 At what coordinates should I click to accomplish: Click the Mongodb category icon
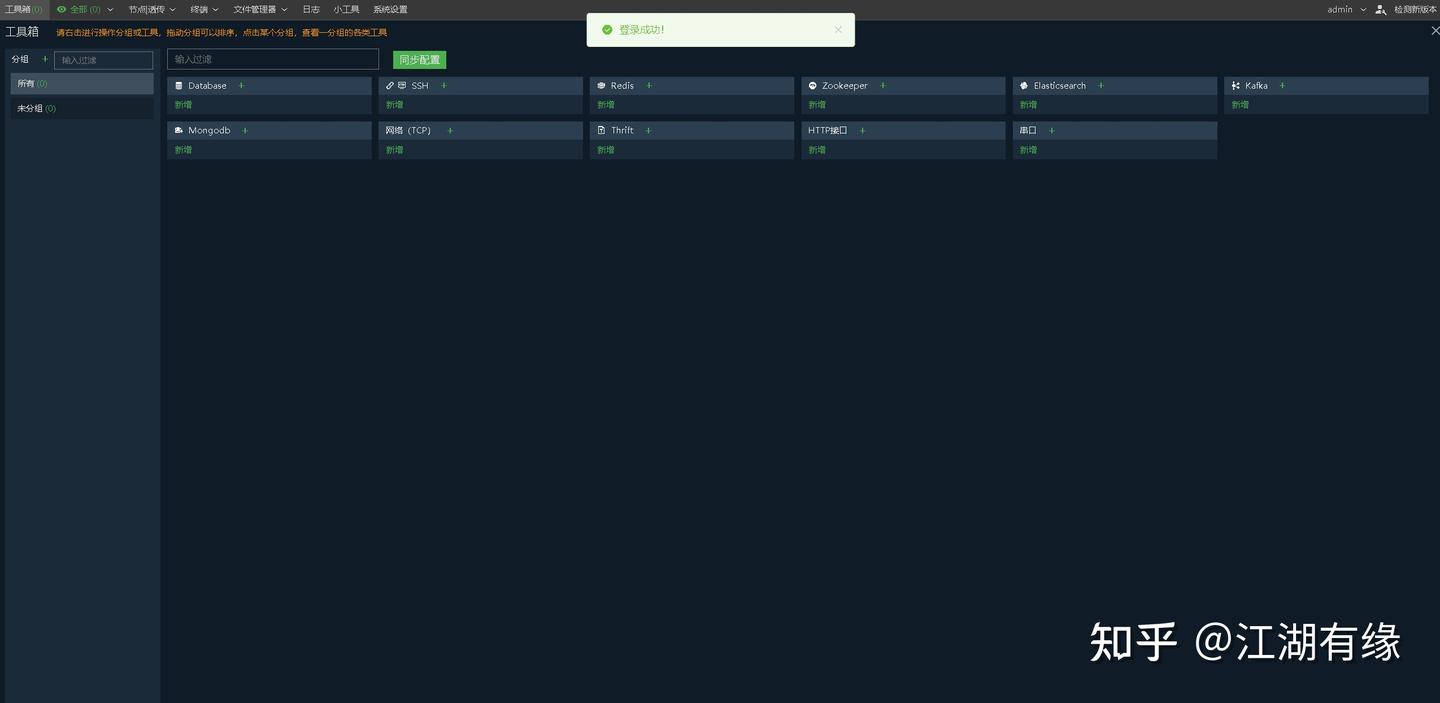click(179, 130)
